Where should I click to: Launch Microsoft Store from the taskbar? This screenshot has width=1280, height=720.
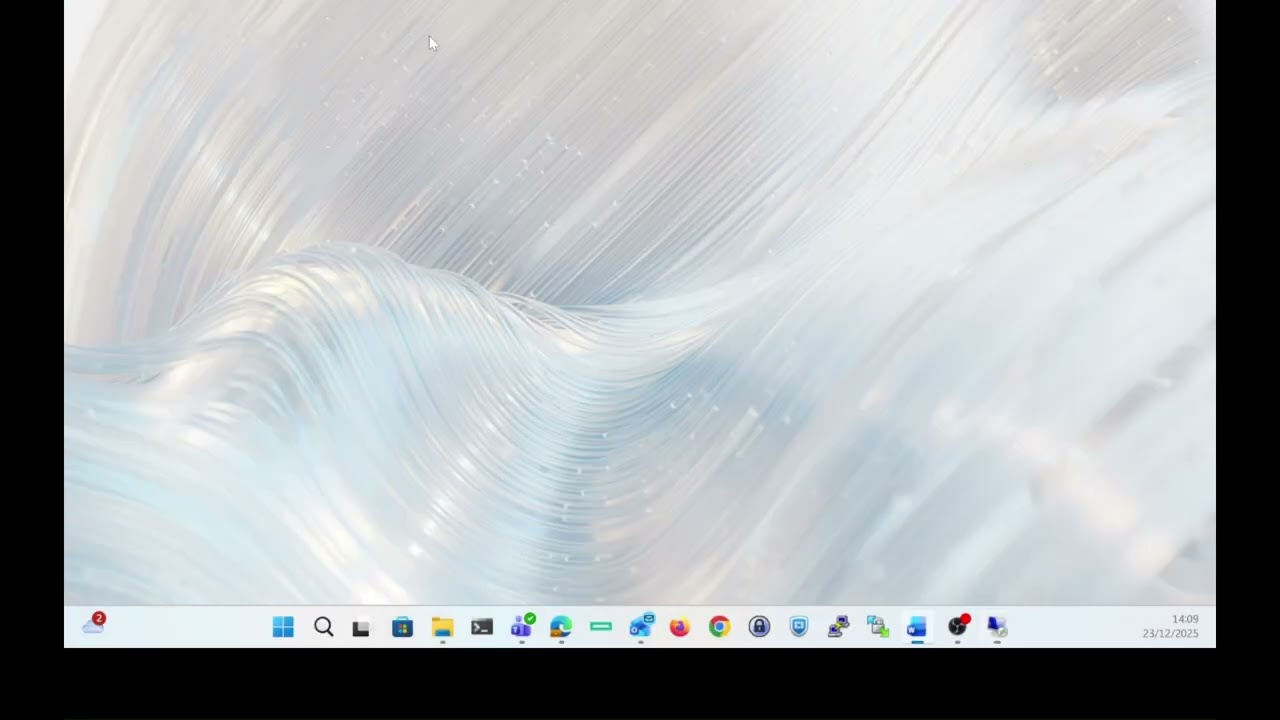[x=402, y=627]
